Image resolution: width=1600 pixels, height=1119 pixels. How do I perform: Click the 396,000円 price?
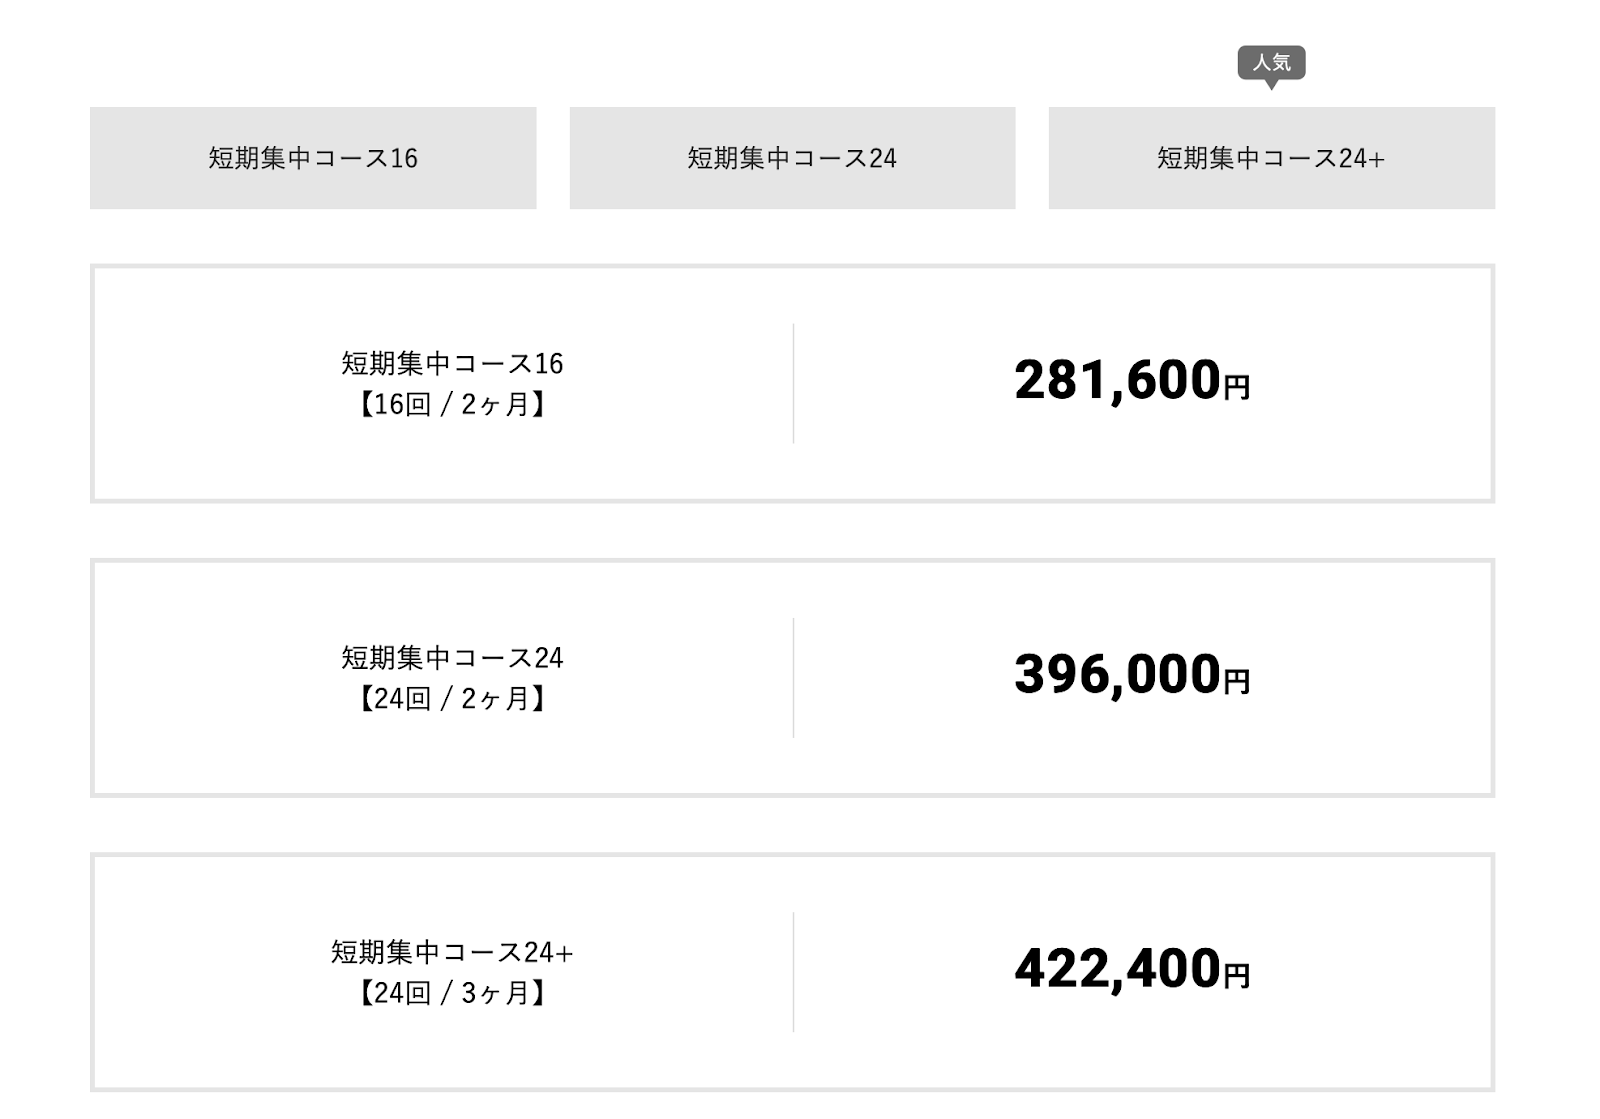pyautogui.click(x=1132, y=675)
